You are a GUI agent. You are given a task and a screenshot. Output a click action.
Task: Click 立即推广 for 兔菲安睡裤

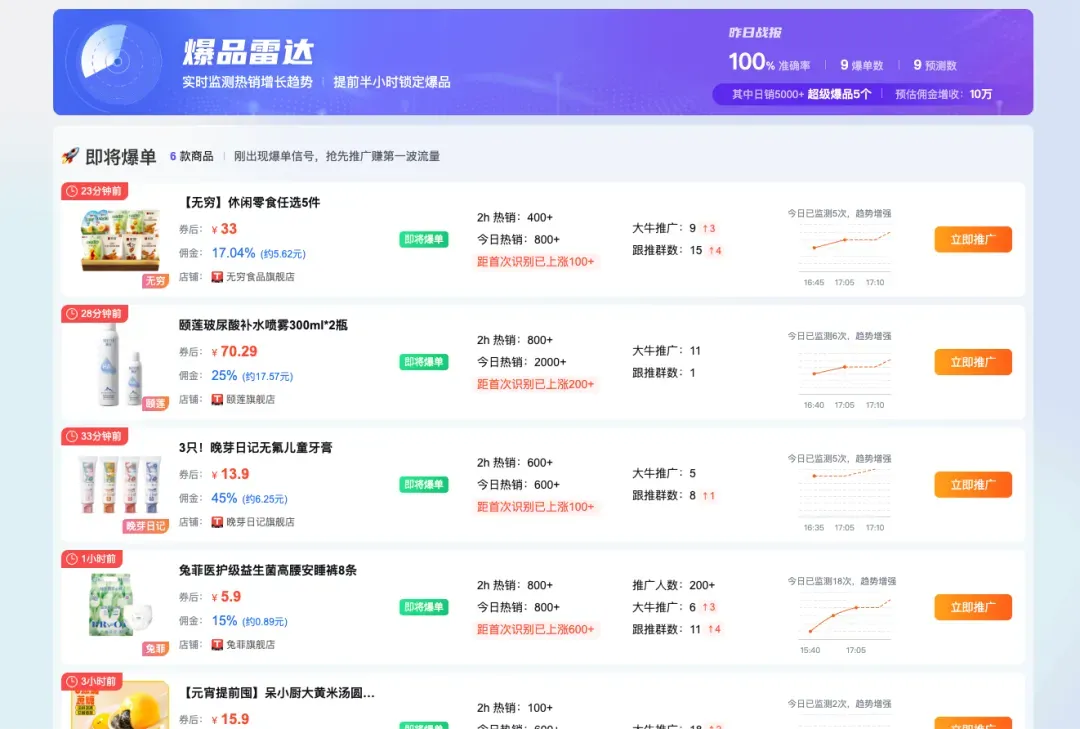[x=973, y=608]
